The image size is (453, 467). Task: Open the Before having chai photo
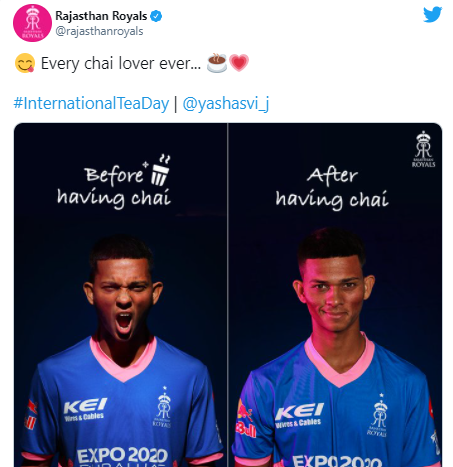[120, 295]
